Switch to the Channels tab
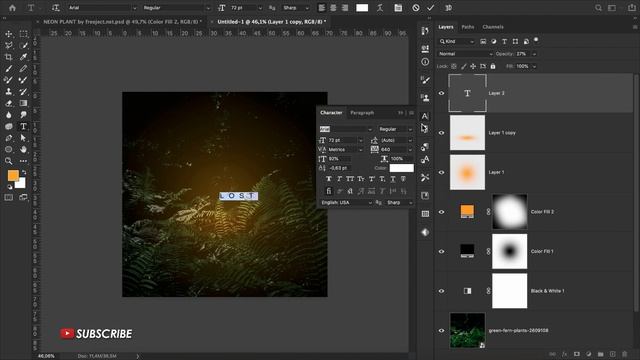Image resolution: width=640 pixels, height=360 pixels. coord(493,27)
